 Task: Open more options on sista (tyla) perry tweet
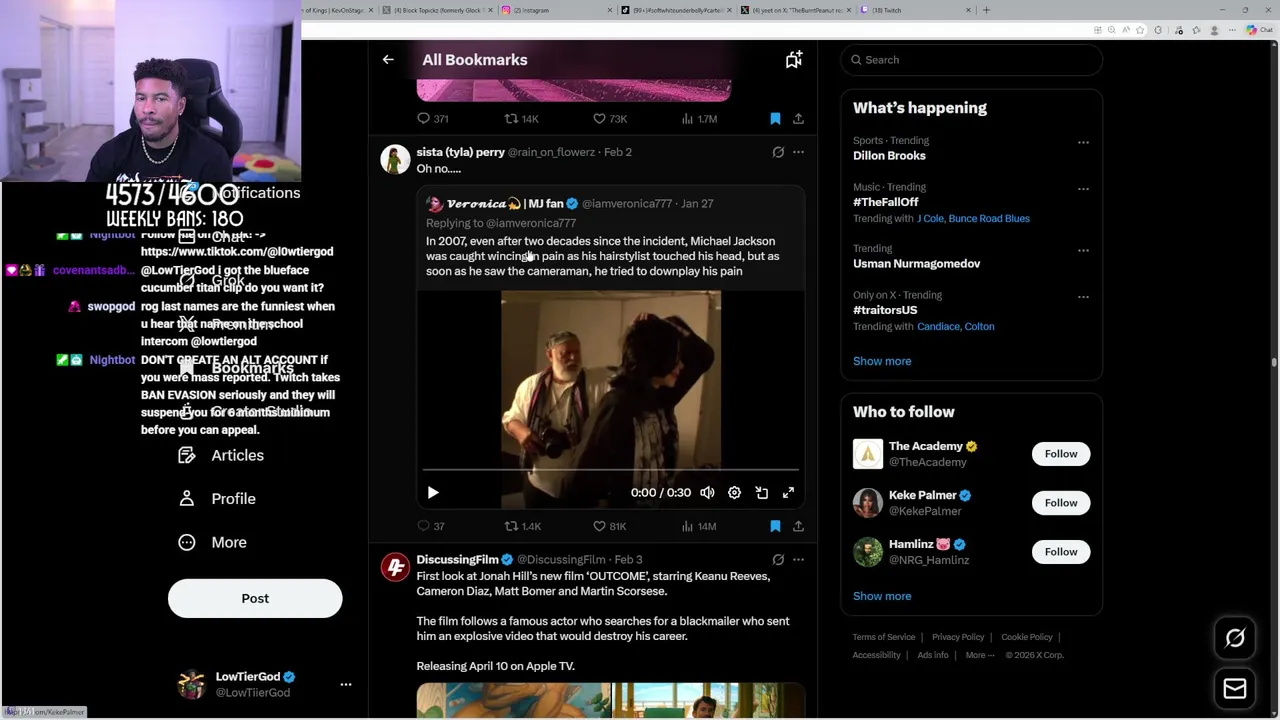(x=798, y=152)
